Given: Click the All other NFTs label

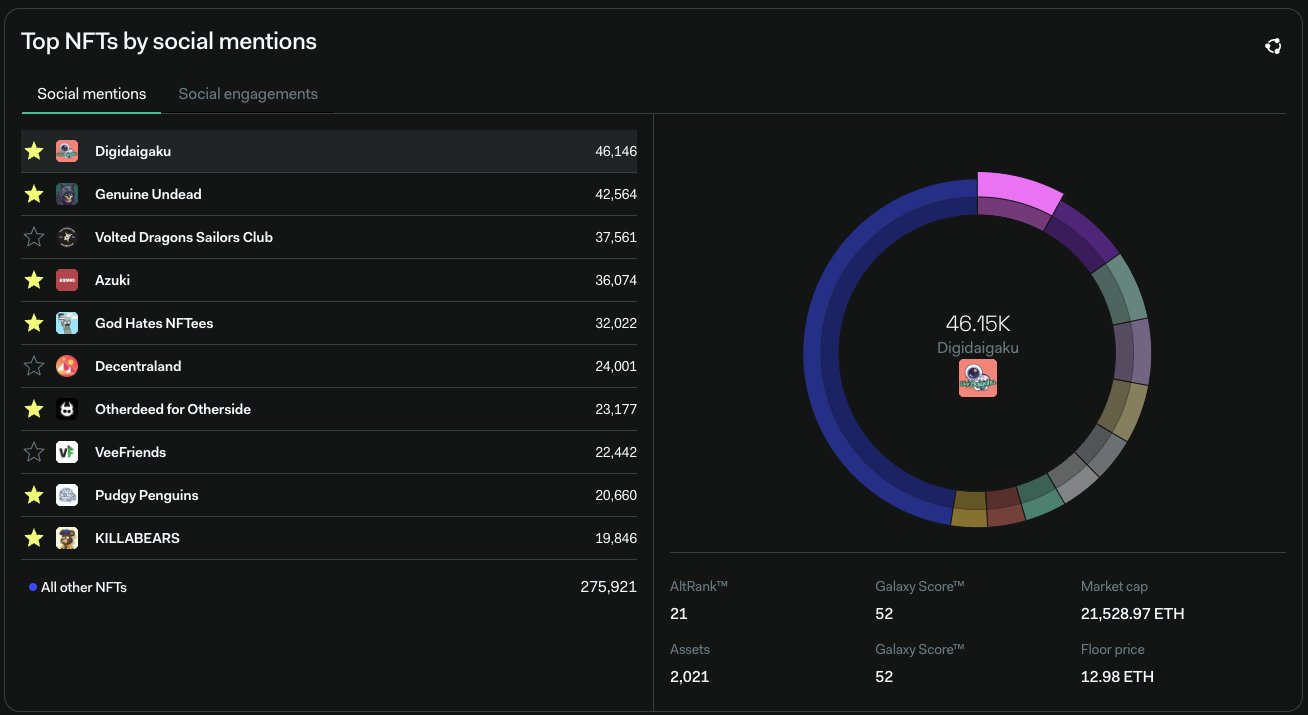Looking at the screenshot, I should click(84, 587).
